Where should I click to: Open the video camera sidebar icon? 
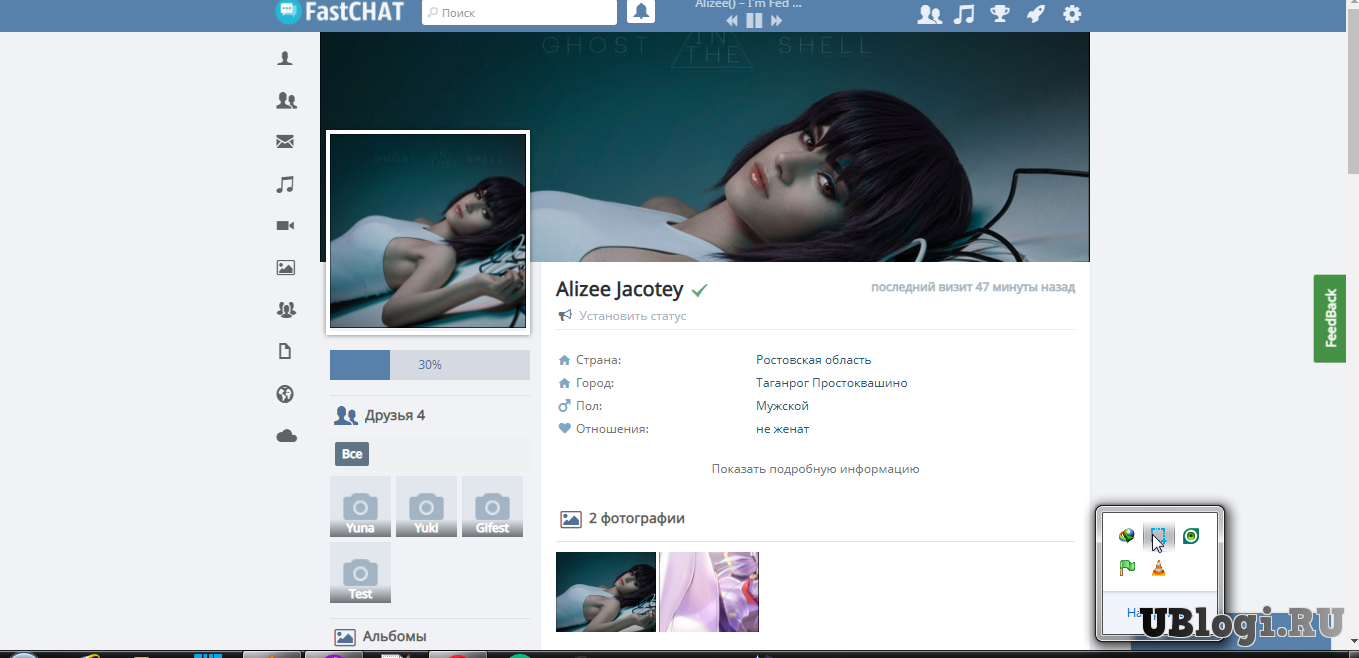[286, 226]
